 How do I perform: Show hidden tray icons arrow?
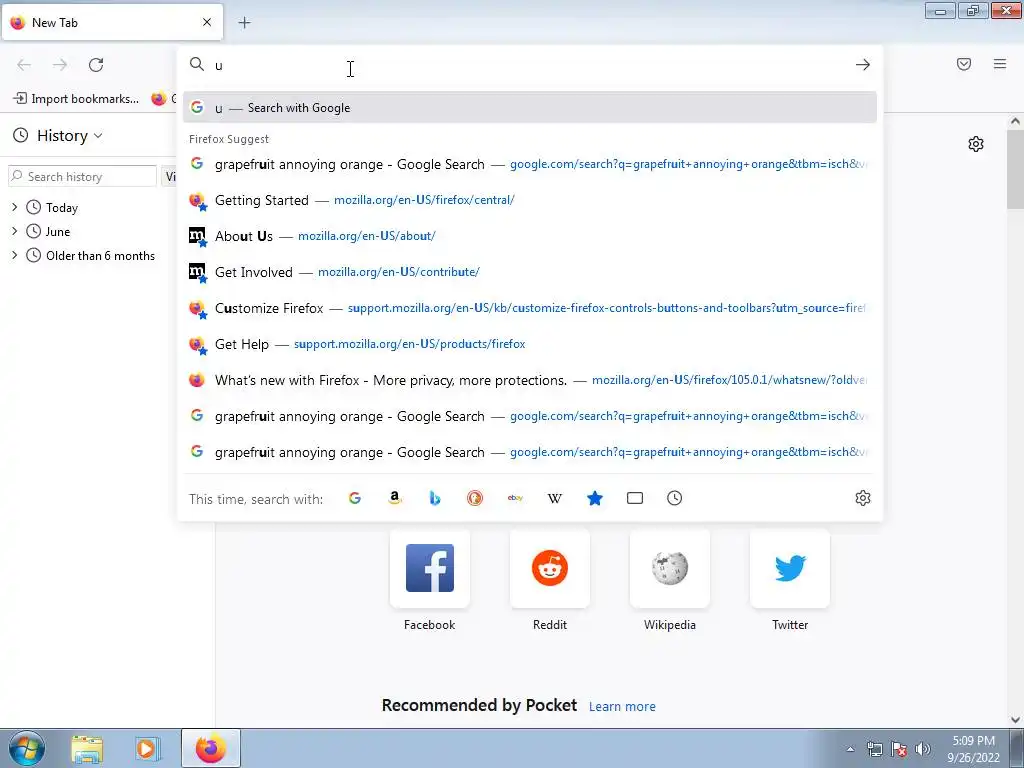point(850,749)
